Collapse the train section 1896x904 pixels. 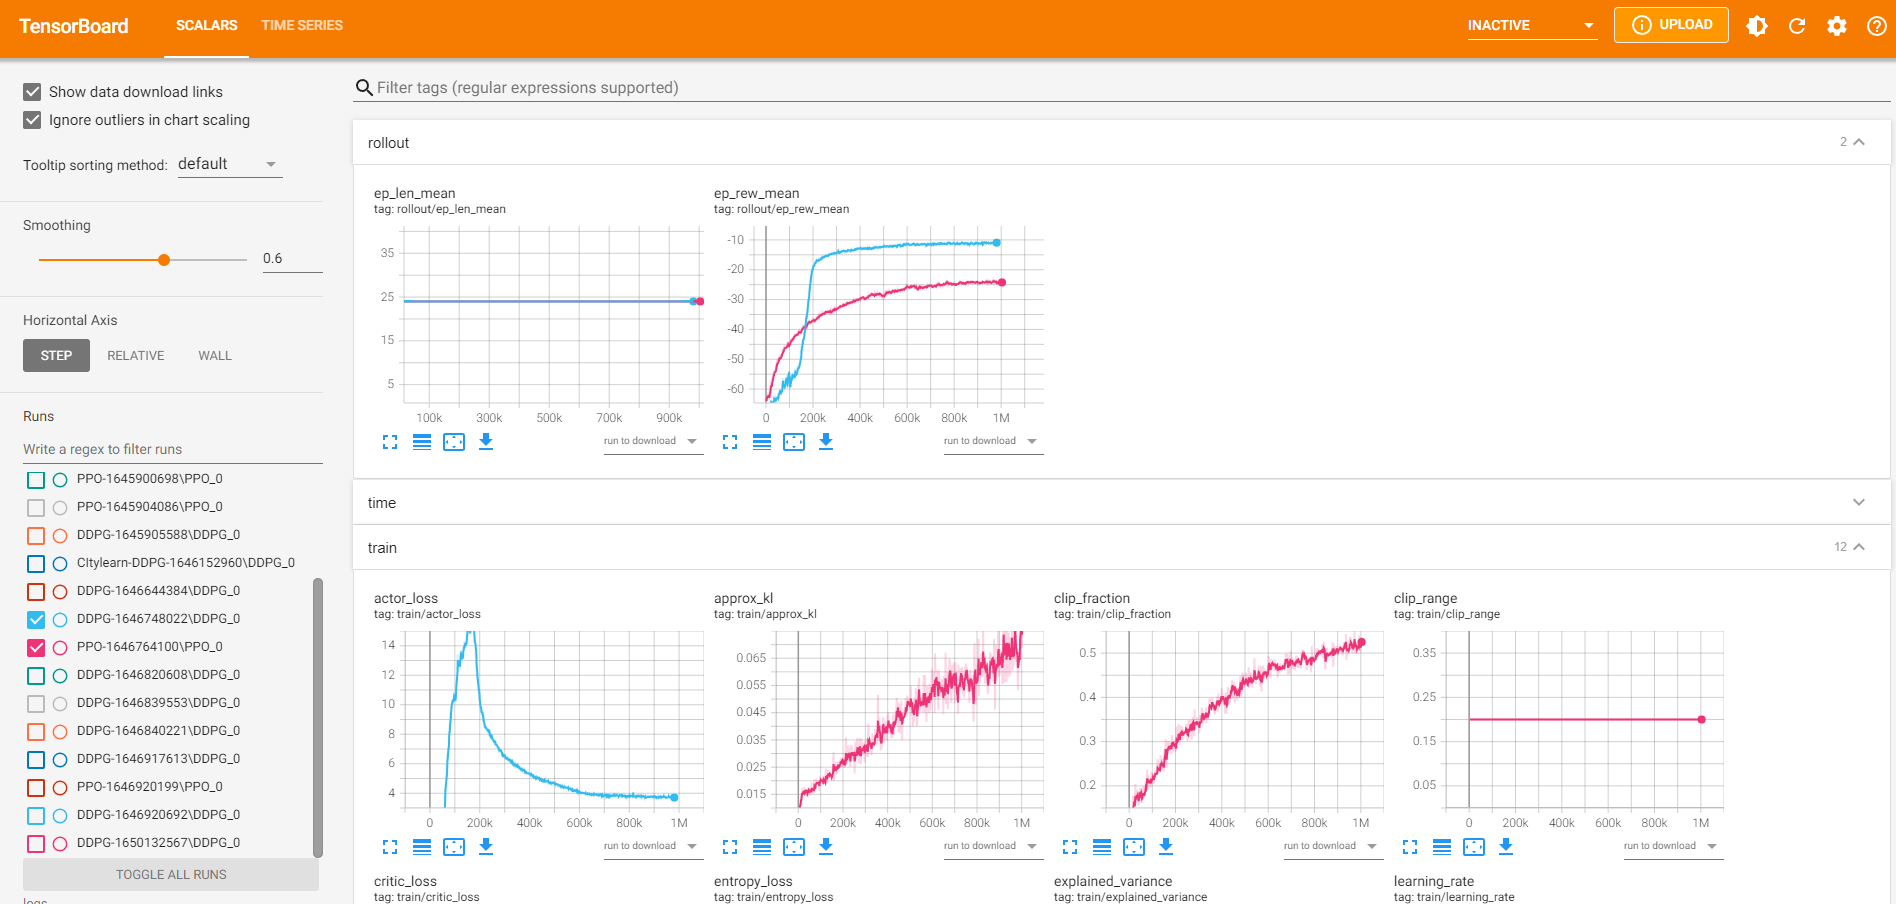pos(1859,547)
